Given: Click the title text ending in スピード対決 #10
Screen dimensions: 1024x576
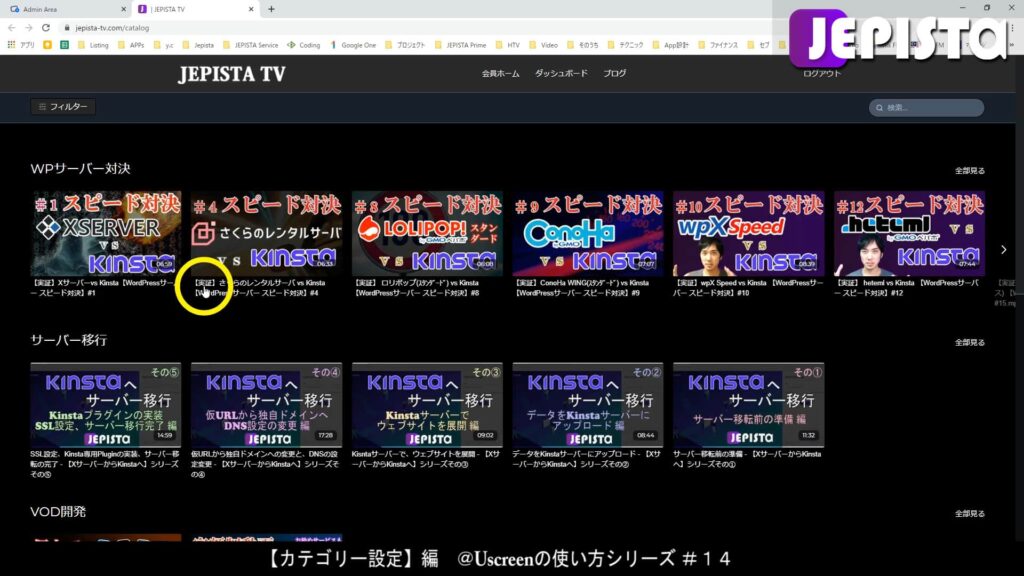Looking at the screenshot, I should click(748, 288).
